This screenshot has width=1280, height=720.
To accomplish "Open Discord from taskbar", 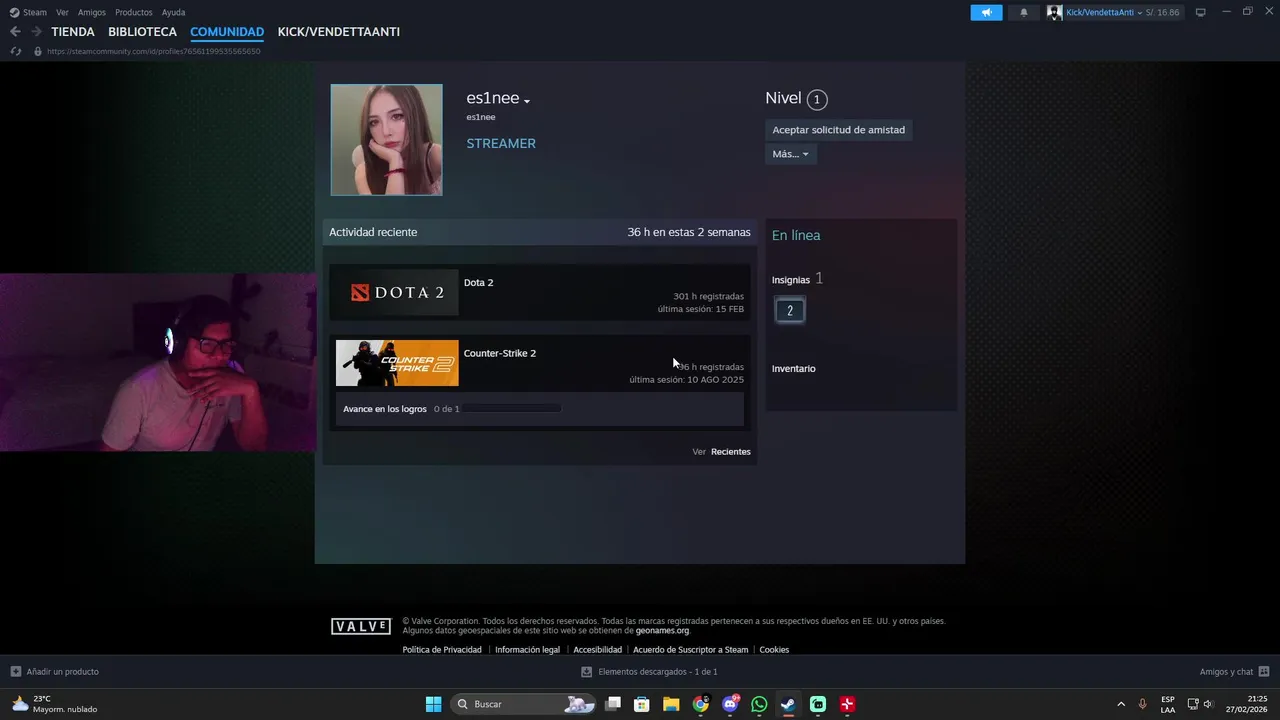I will click(x=730, y=704).
